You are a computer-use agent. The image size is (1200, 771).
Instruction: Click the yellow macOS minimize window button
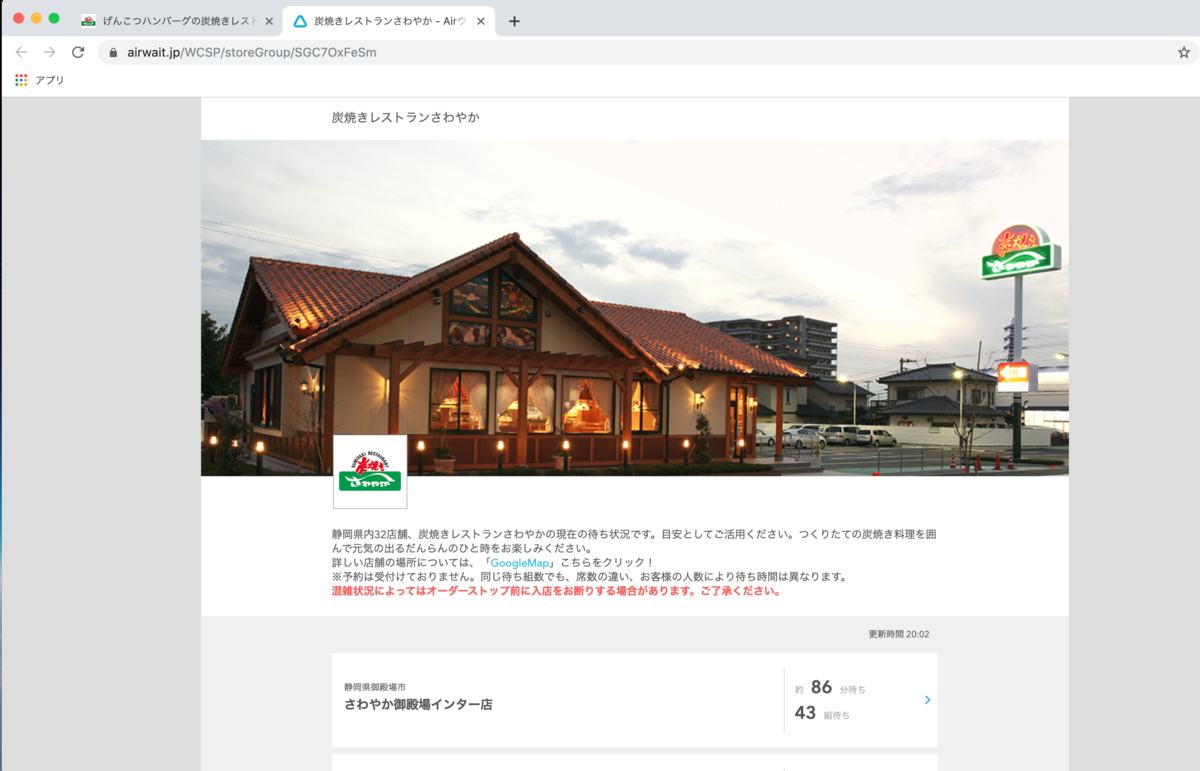pyautogui.click(x=36, y=19)
